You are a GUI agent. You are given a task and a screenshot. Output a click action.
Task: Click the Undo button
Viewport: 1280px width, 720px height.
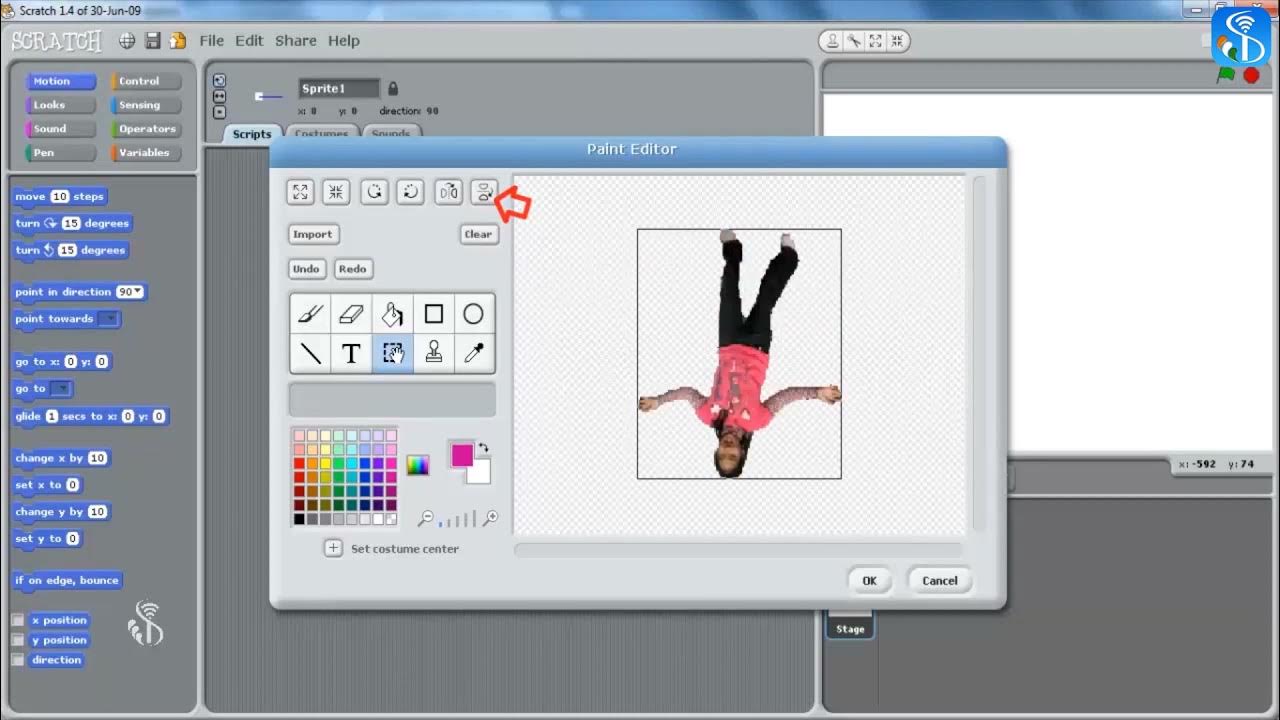point(306,269)
